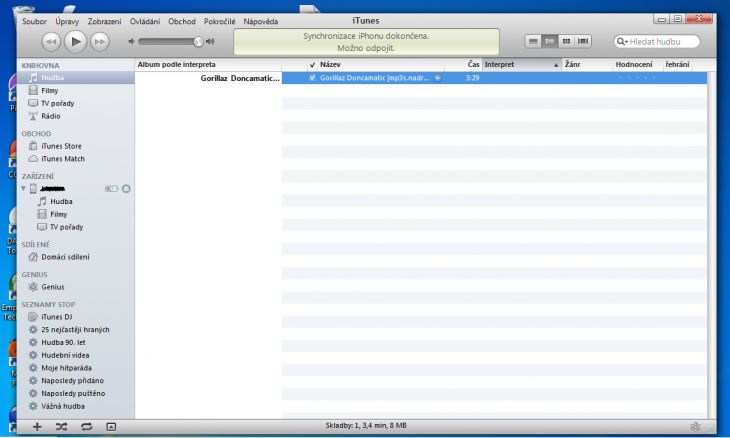Click the volume slider knob
This screenshot has height=438, width=730.
(199, 41)
